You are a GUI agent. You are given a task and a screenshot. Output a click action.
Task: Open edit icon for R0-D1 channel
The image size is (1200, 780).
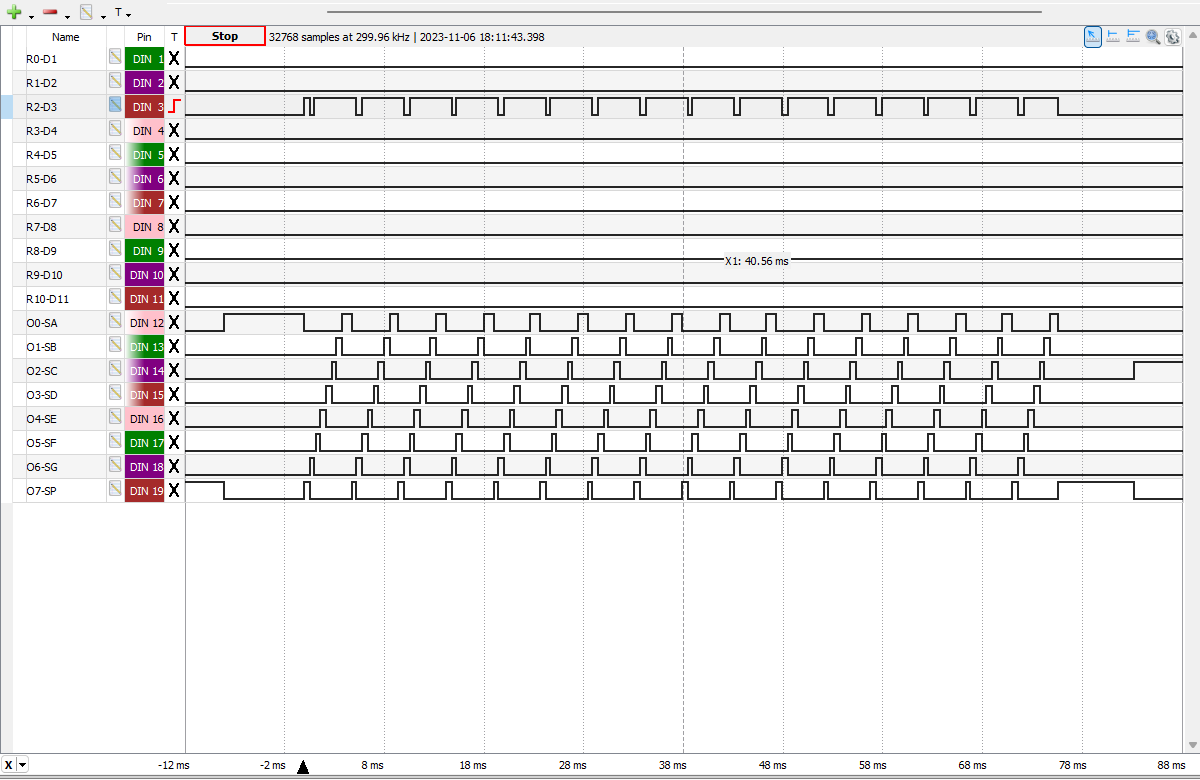coord(115,58)
